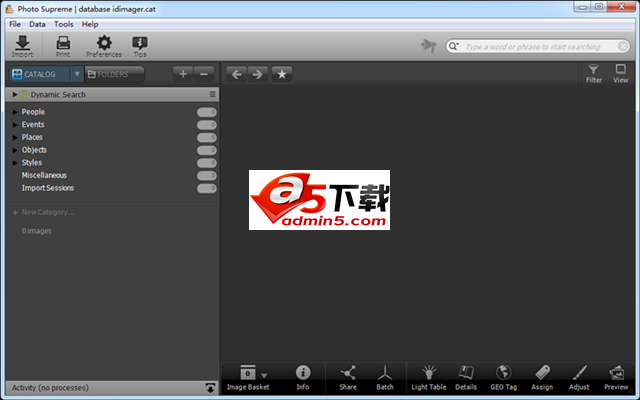Open the Light Table
Screen dimensions: 640x400
429,378
